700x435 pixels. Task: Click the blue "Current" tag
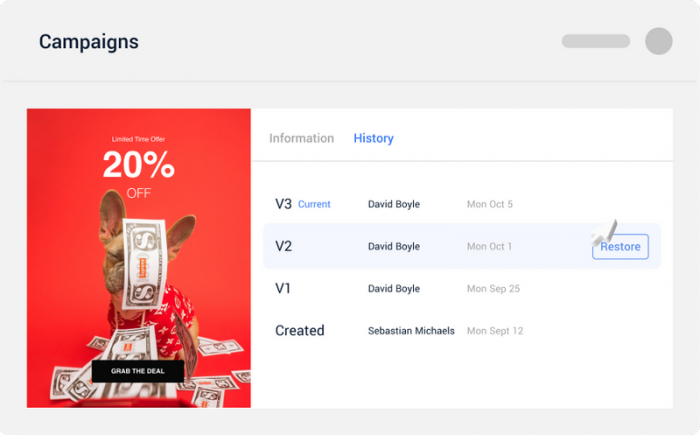(x=314, y=204)
